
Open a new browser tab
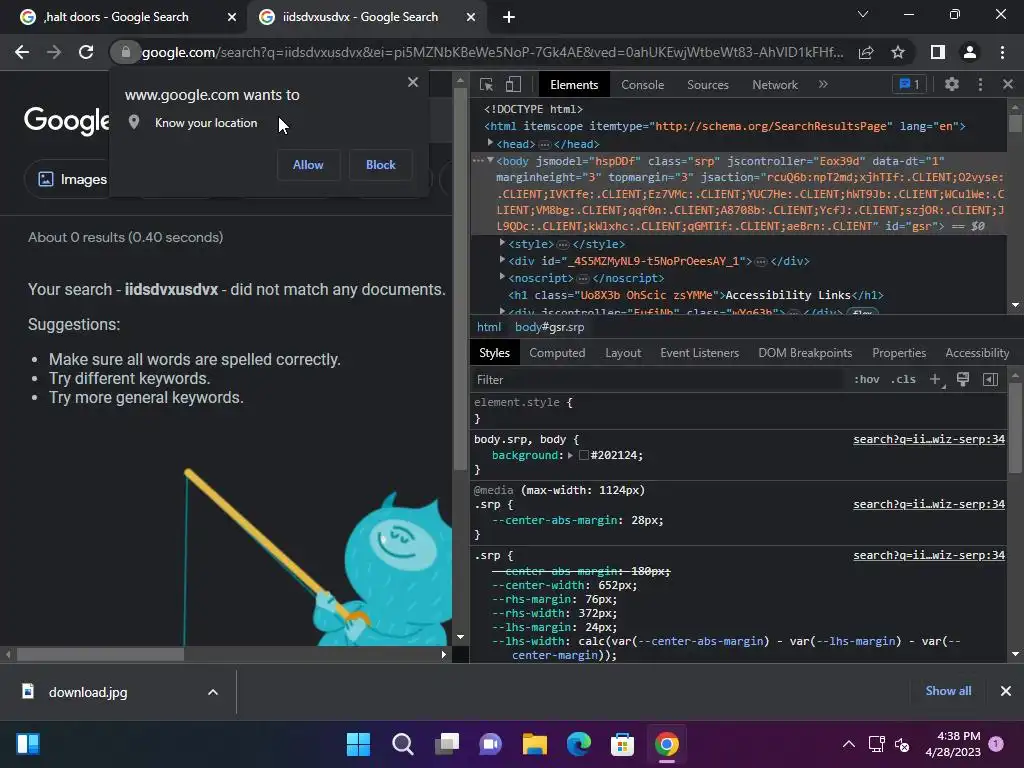click(x=509, y=18)
